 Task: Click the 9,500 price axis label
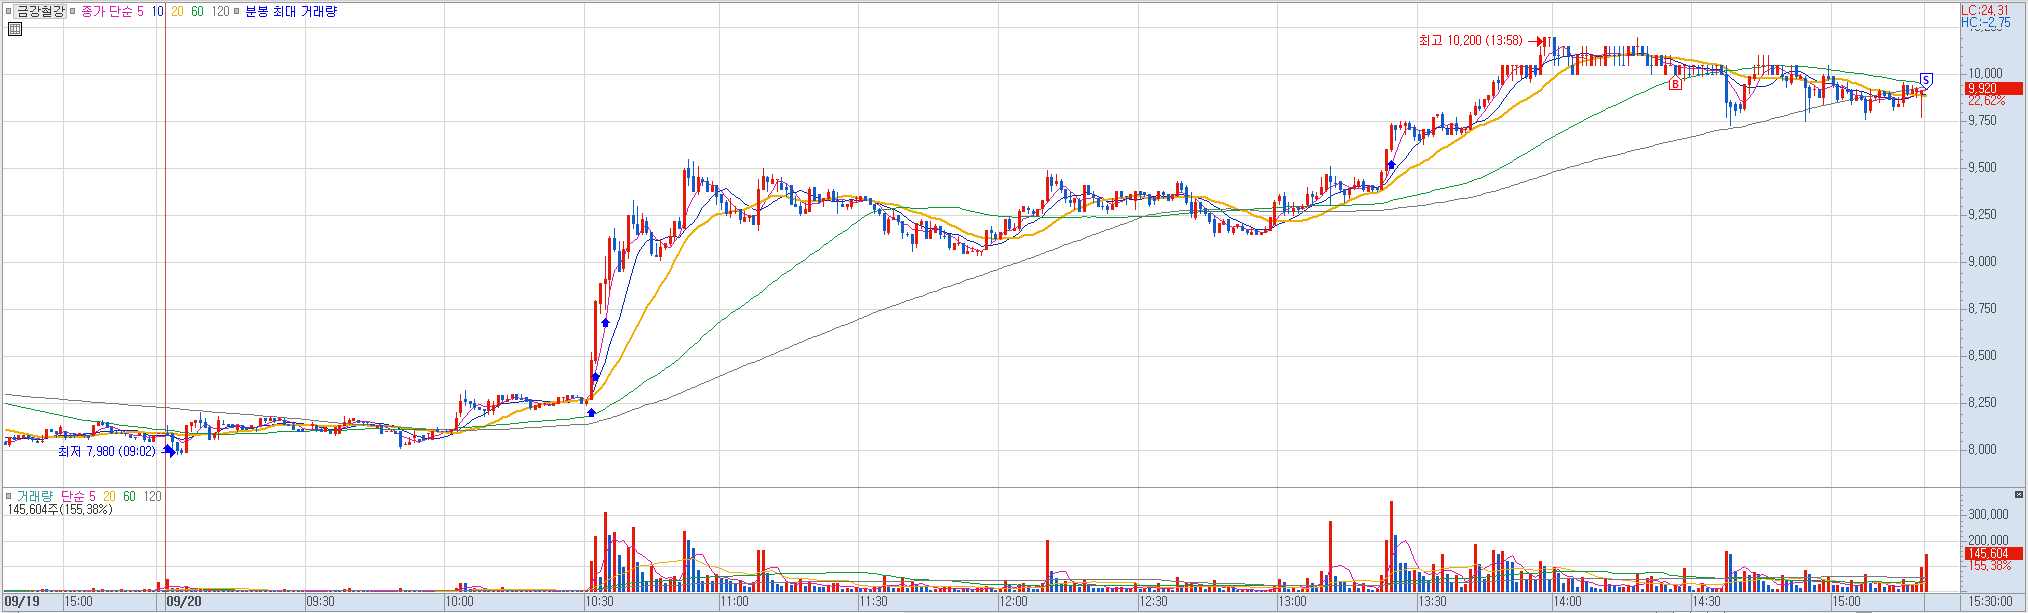click(1982, 168)
